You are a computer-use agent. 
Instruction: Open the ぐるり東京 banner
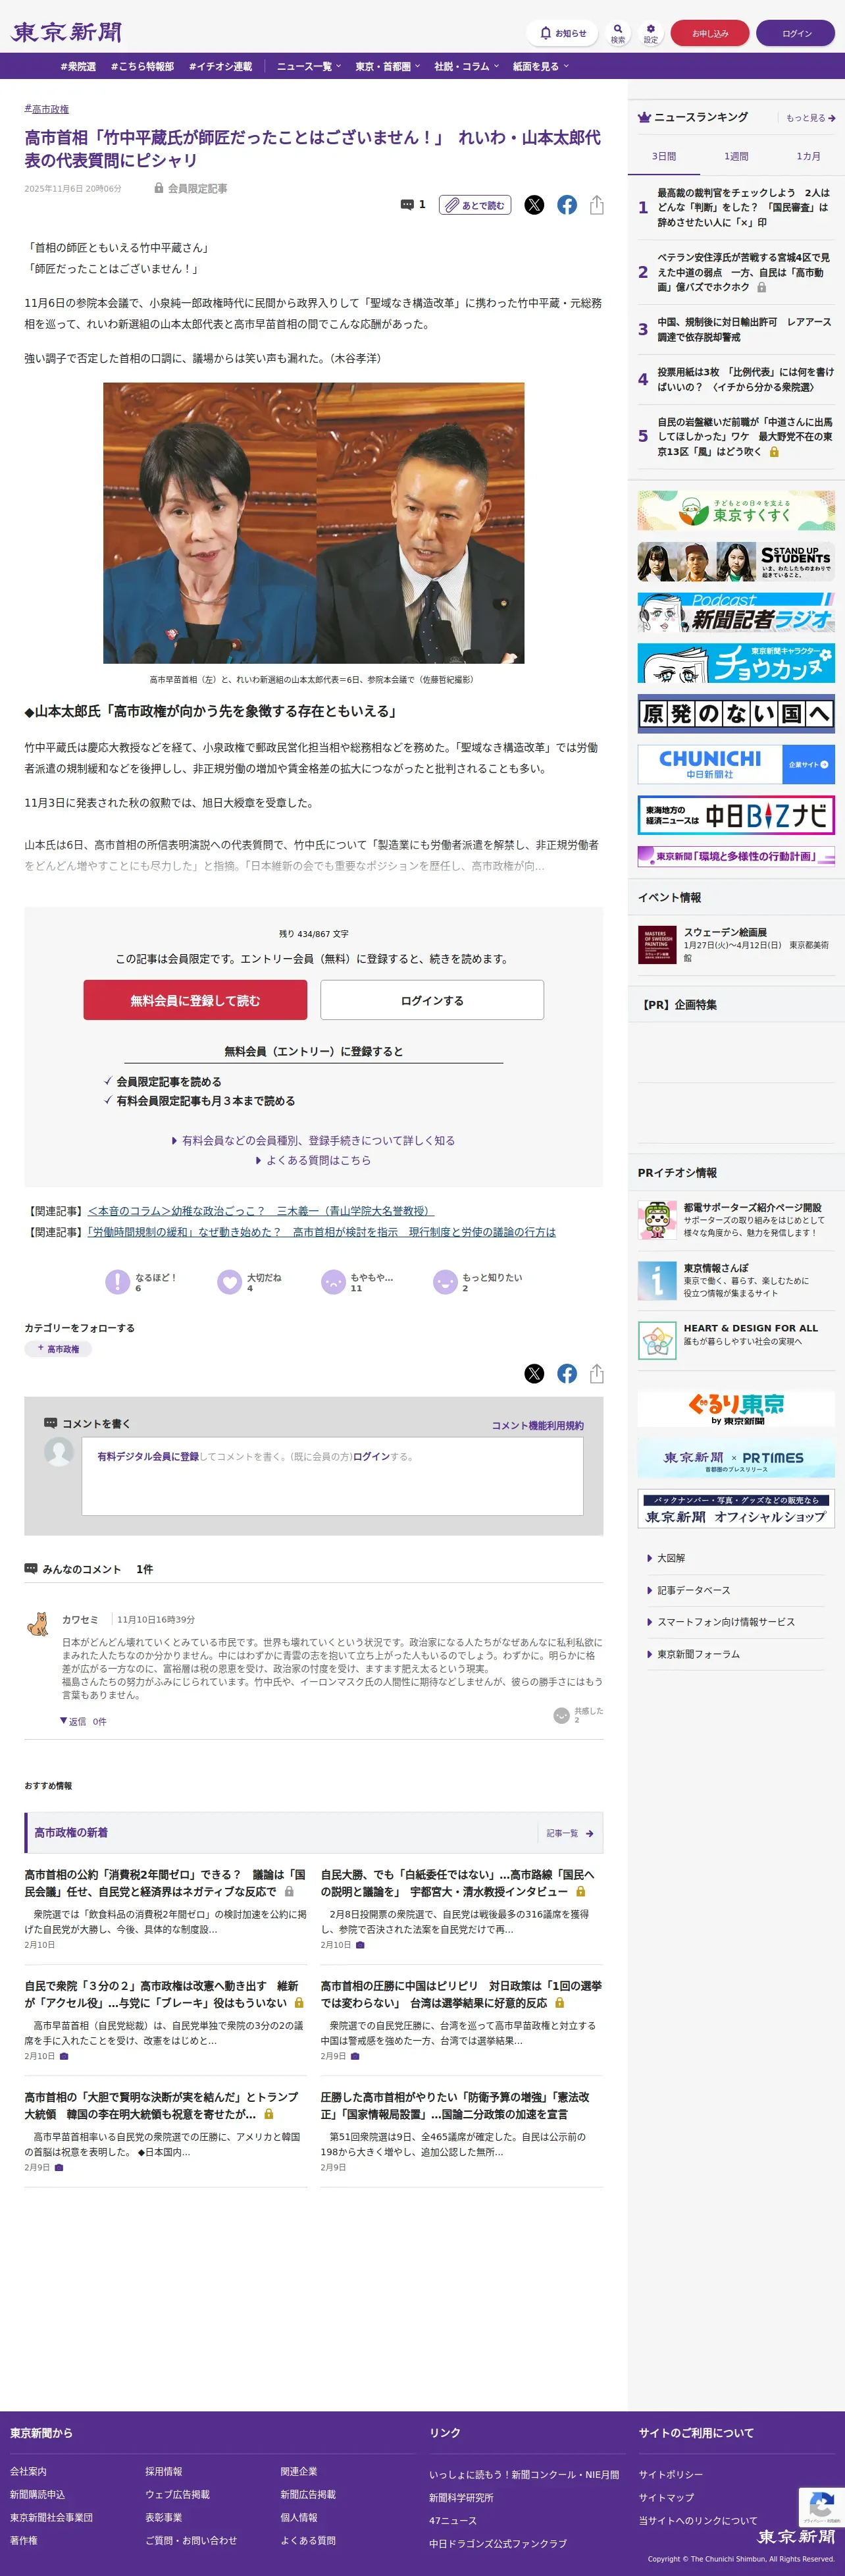(736, 1407)
